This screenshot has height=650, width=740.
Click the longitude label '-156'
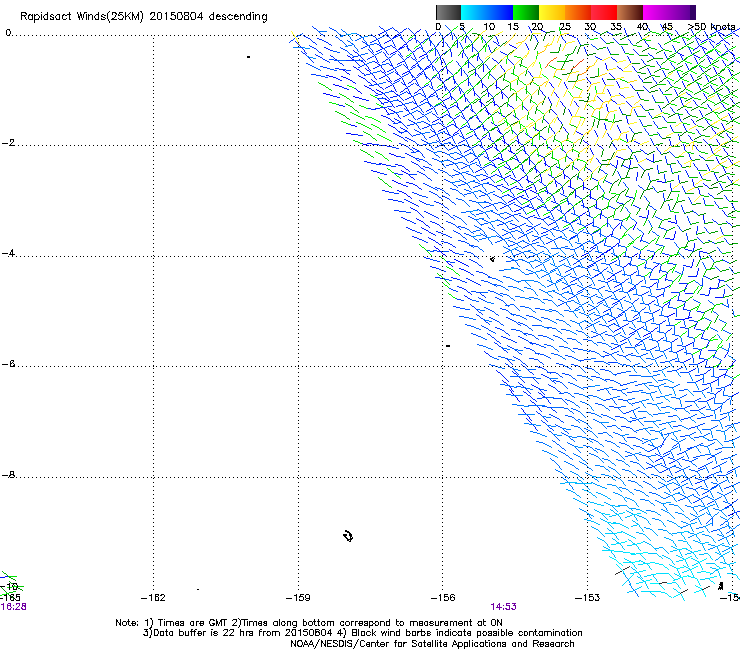[443, 598]
